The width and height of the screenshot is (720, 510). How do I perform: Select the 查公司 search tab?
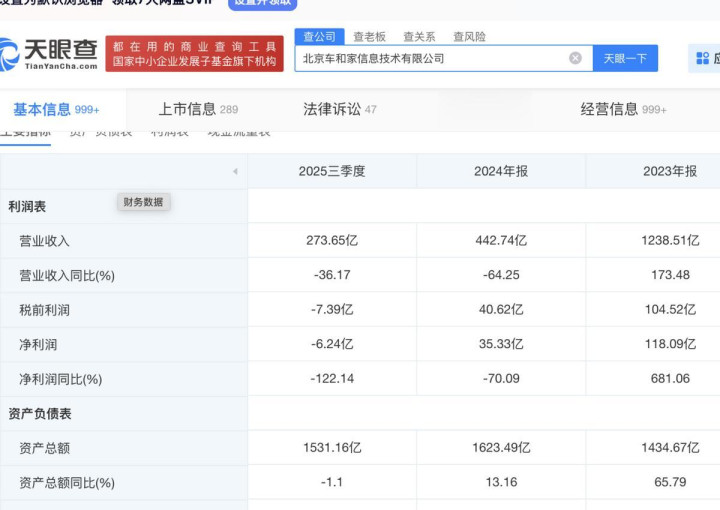click(x=319, y=37)
